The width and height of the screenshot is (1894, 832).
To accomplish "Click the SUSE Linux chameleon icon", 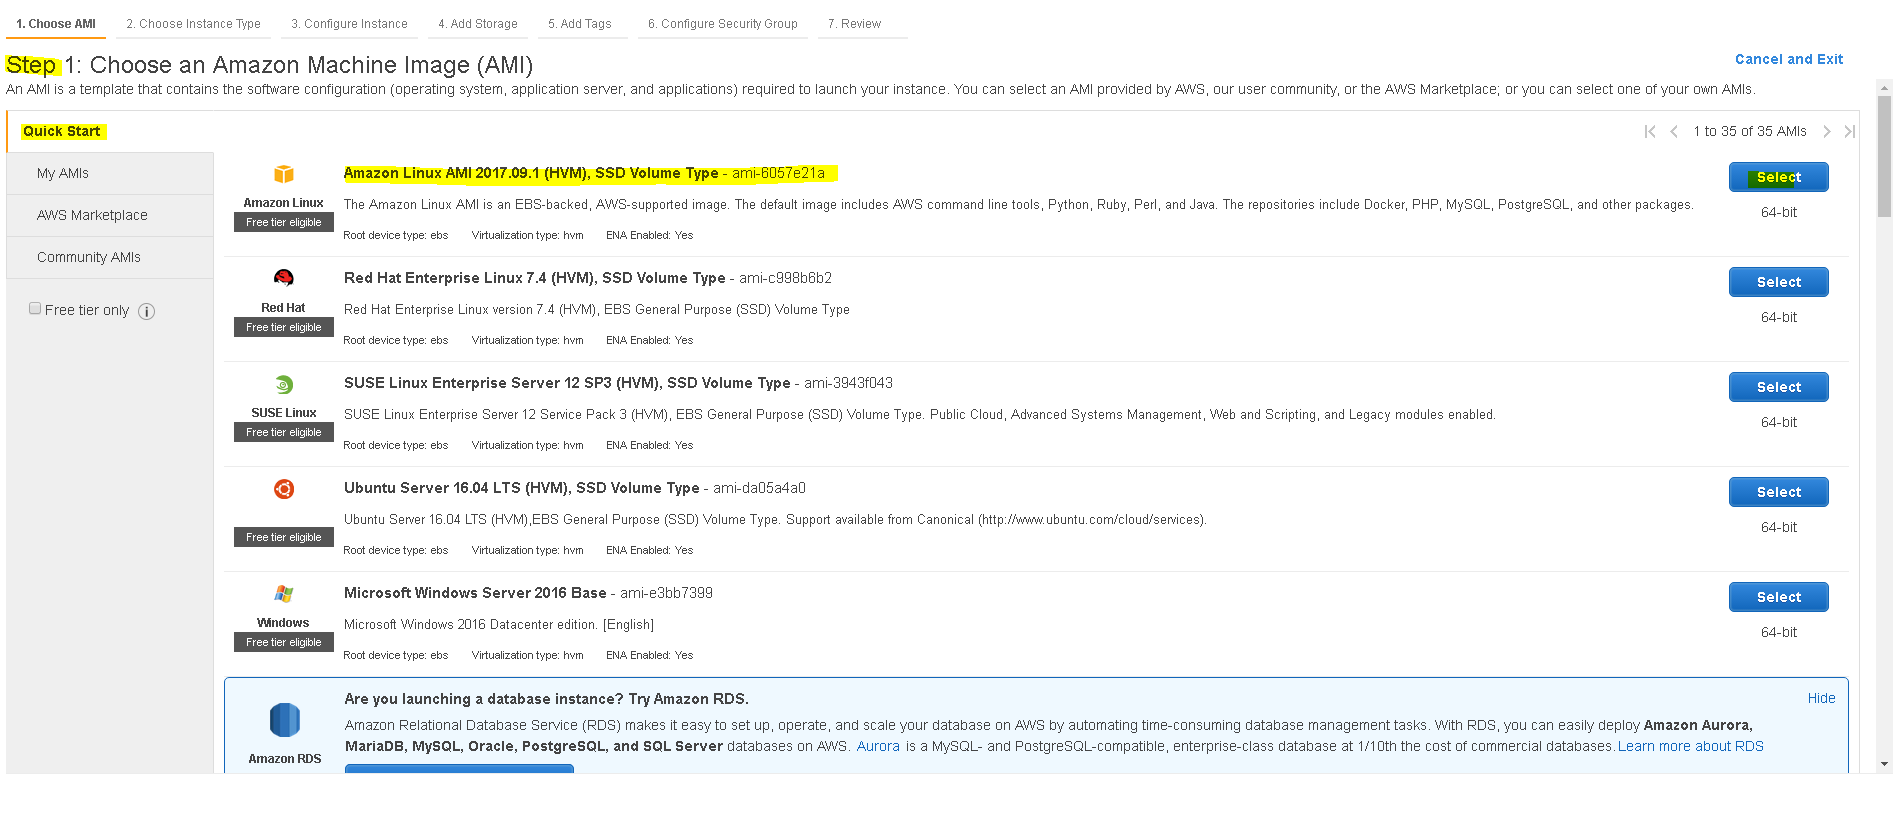I will click(x=284, y=384).
